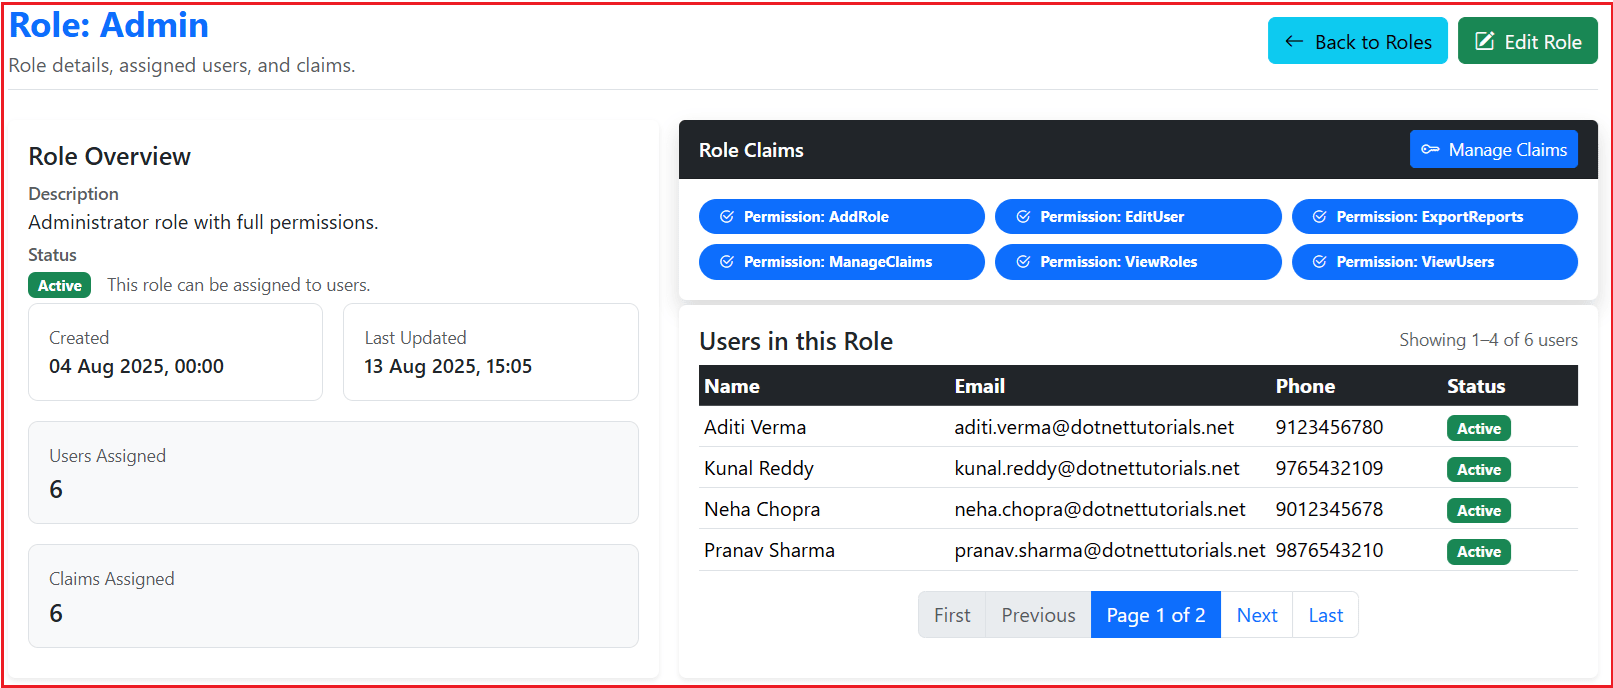Select the Pranav Sharma name cell
Image resolution: width=1613 pixels, height=688 pixels.
point(769,550)
